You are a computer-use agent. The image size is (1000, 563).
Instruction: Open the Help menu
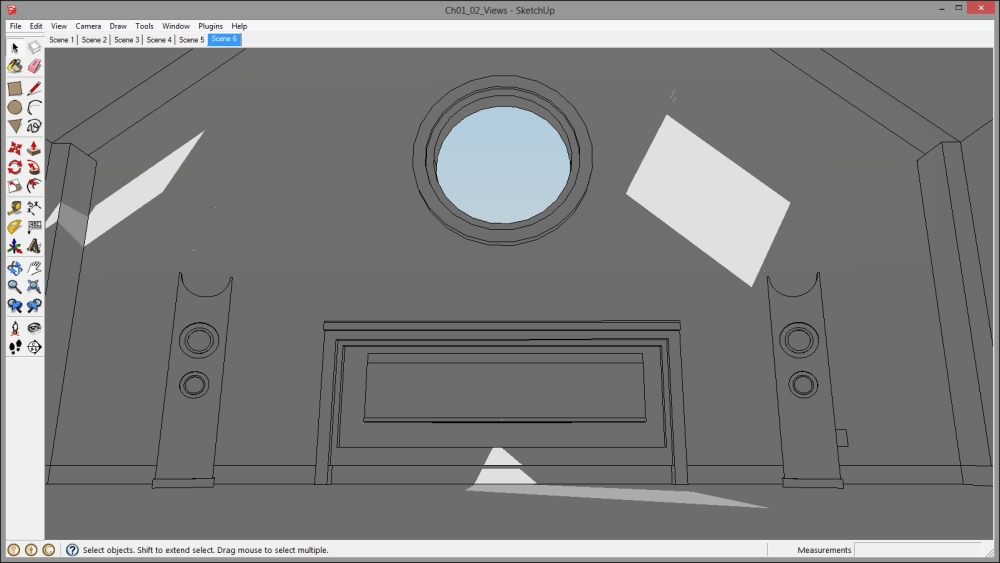pos(239,26)
